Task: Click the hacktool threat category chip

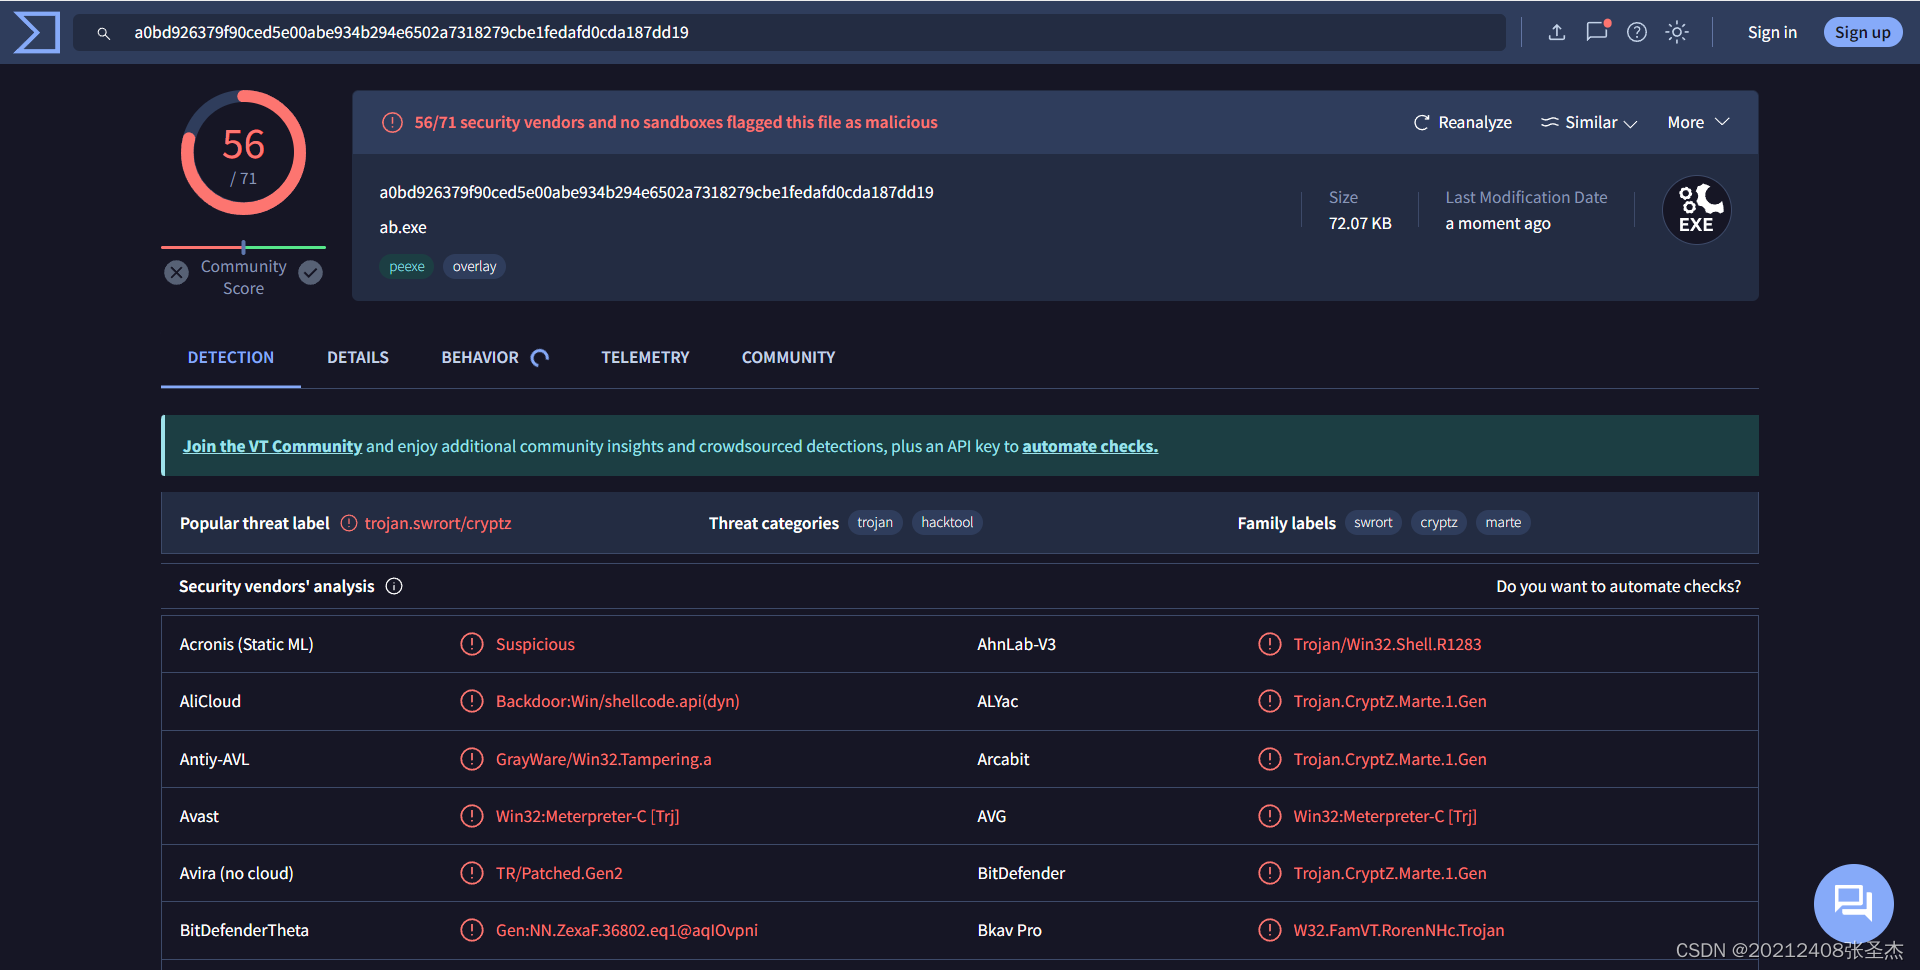Action: point(947,522)
